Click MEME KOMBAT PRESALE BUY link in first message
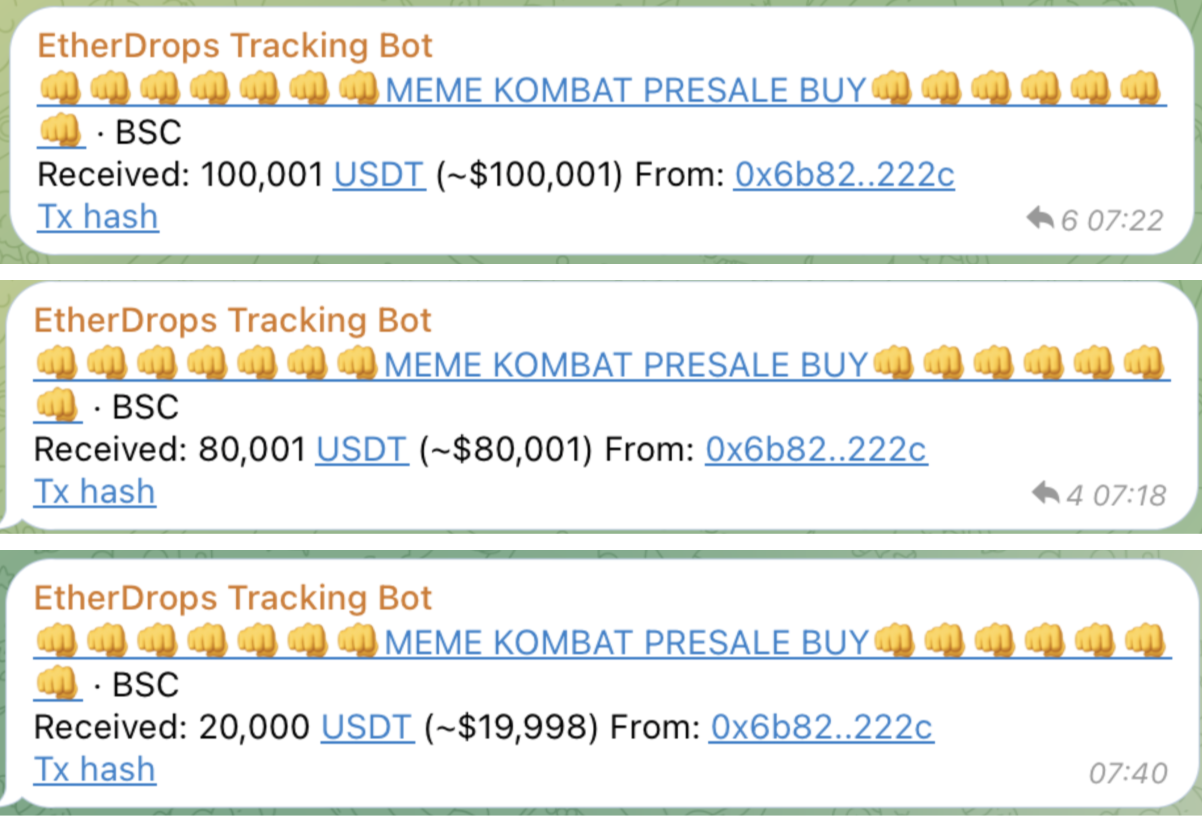Screen dimensions: 1202x818 (626, 90)
